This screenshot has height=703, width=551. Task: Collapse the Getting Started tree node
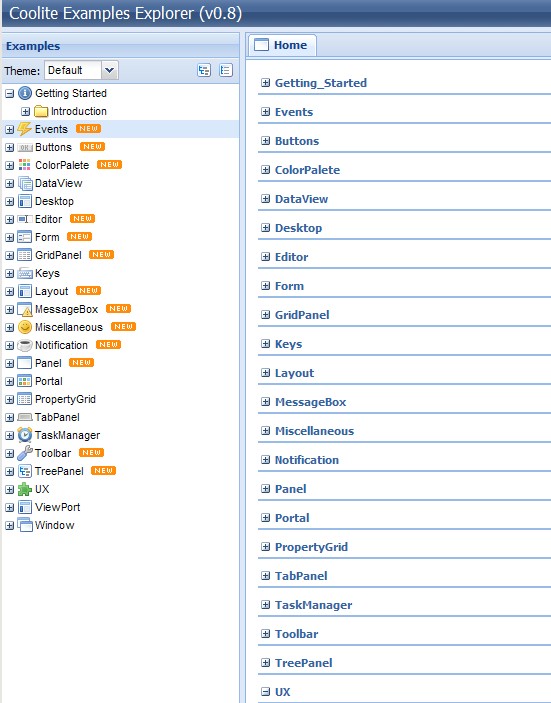[9, 94]
